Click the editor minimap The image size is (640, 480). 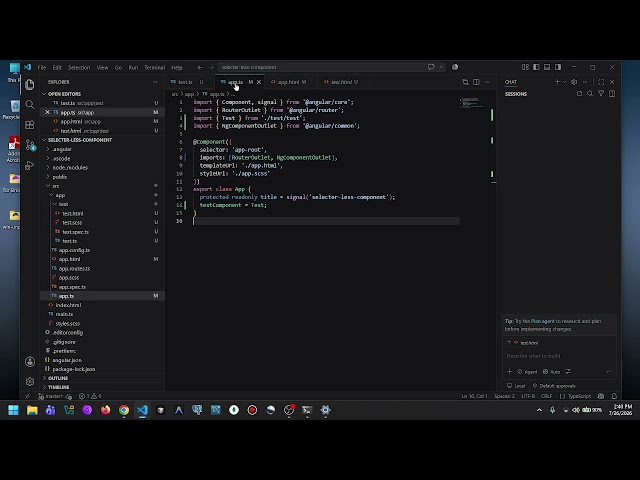(x=473, y=103)
